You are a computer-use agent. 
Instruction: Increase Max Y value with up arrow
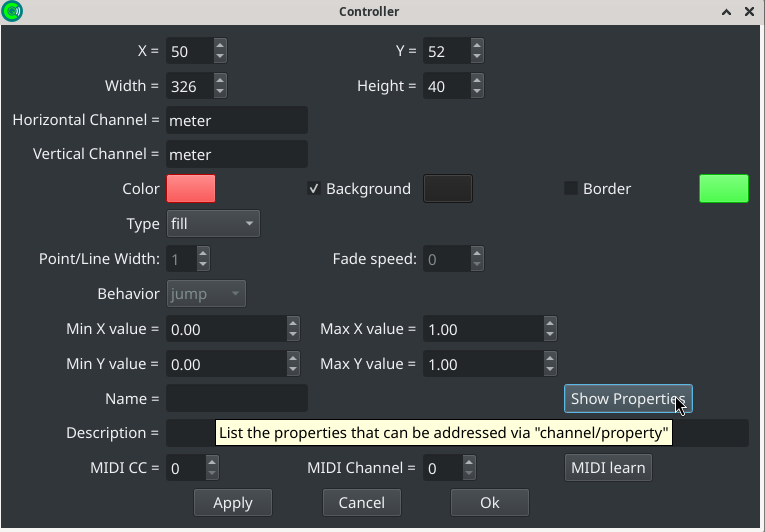tap(550, 358)
